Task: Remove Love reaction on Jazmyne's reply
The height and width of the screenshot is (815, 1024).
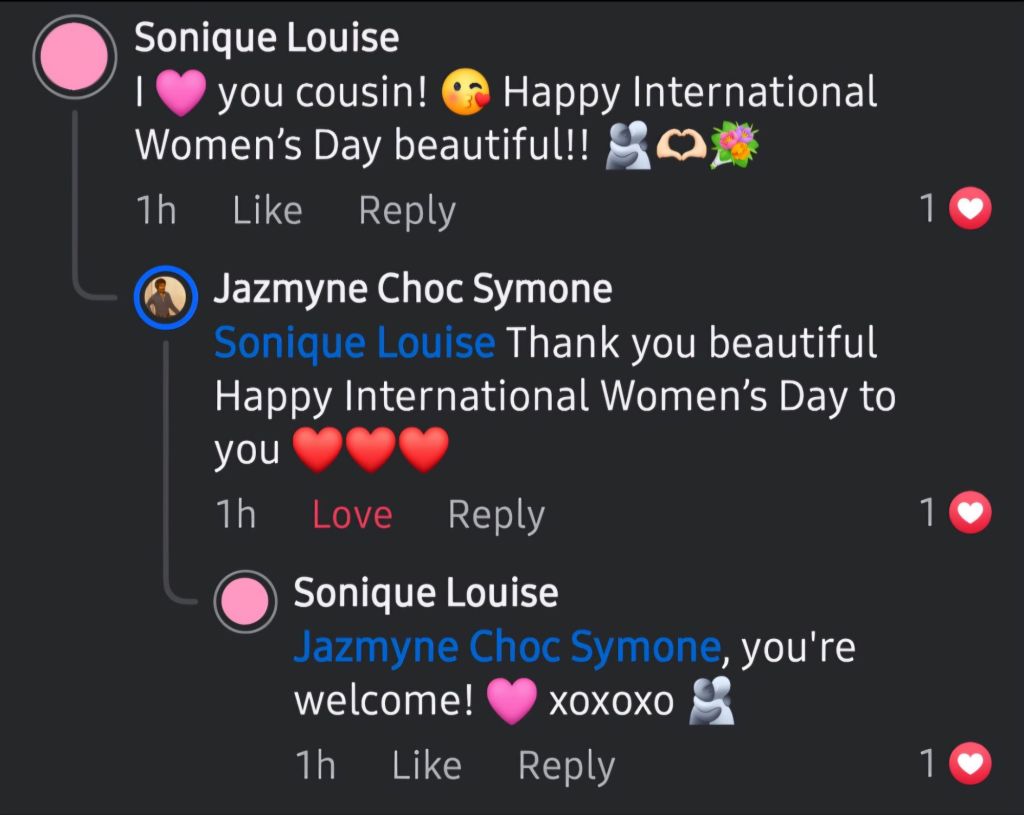Action: 352,514
